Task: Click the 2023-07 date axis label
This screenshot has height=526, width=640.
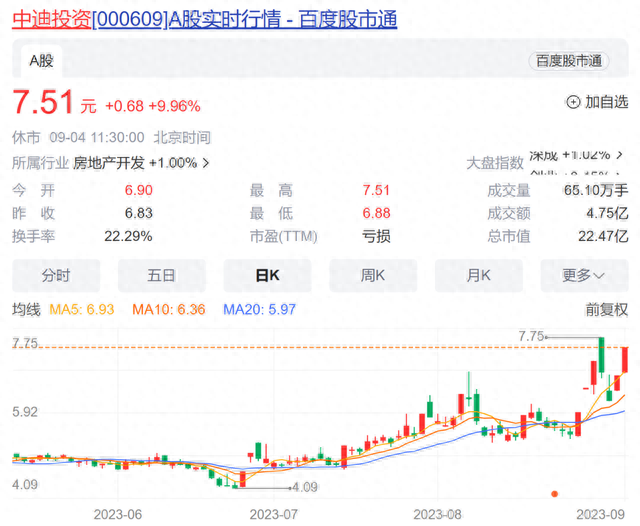Action: (x=273, y=515)
